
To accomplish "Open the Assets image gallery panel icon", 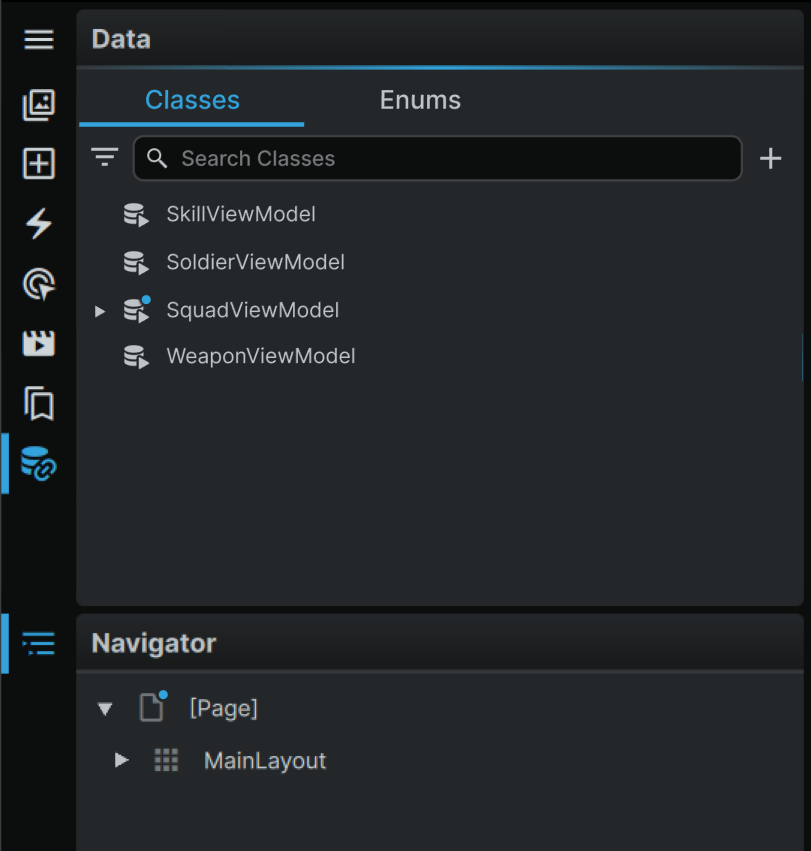I will [x=39, y=105].
